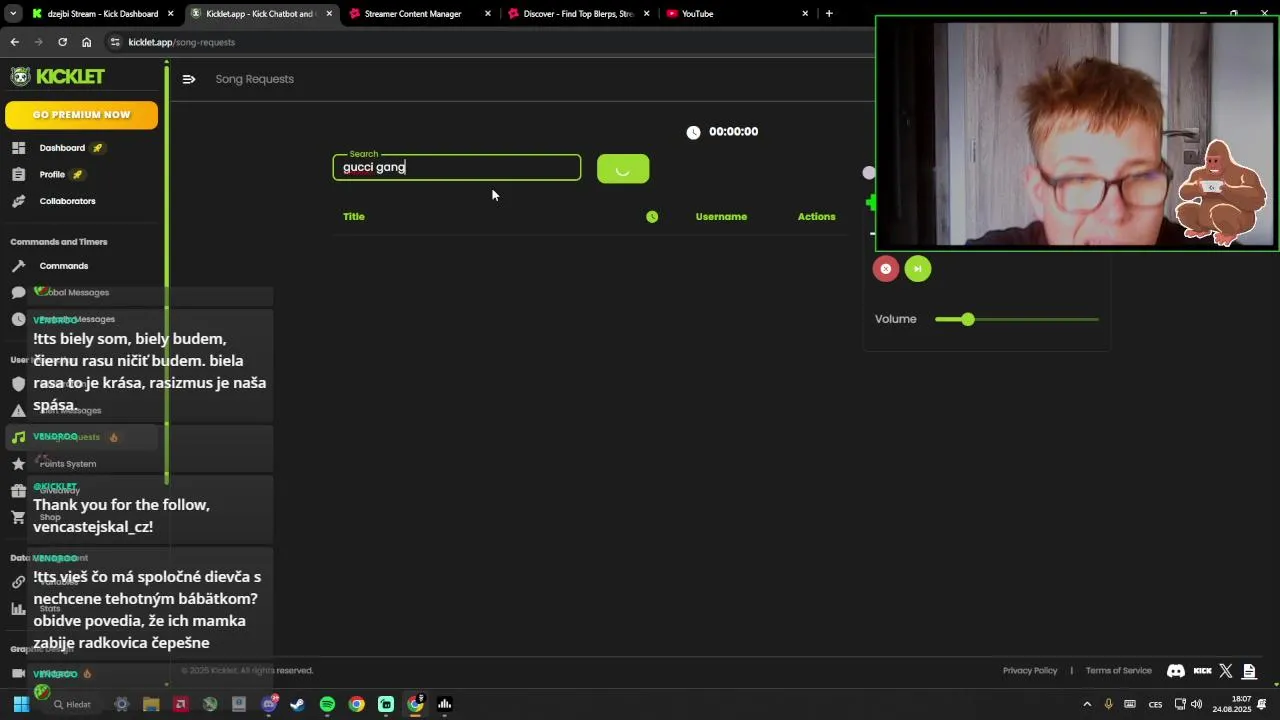The height and width of the screenshot is (720, 1280).
Task: Switch to the YouTube tab
Action: tap(737, 14)
